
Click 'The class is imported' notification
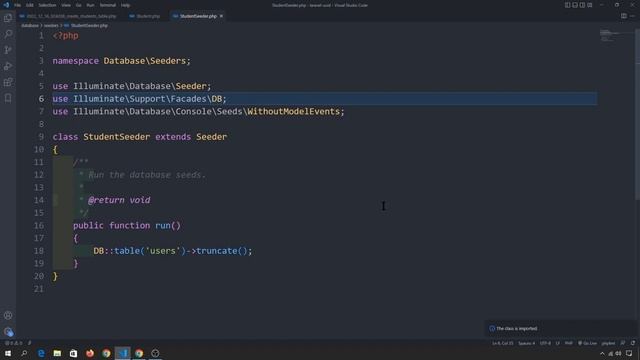[x=516, y=329]
